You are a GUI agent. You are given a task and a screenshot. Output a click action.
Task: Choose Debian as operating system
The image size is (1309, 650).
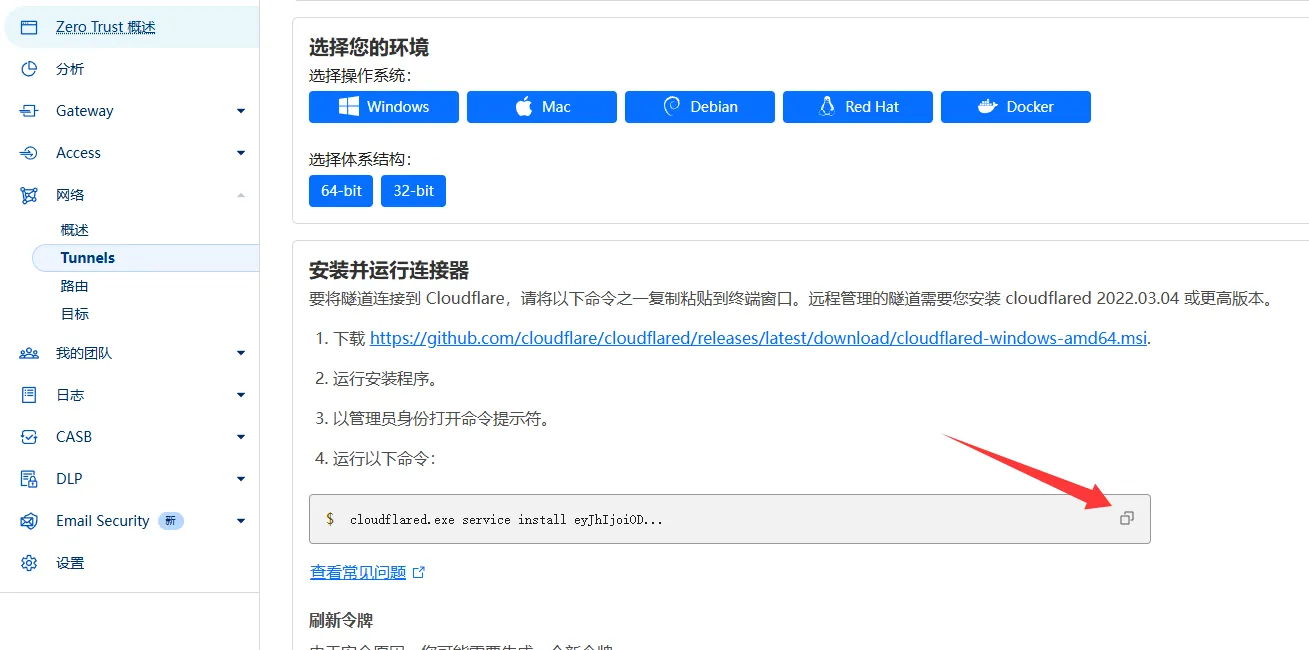click(700, 107)
